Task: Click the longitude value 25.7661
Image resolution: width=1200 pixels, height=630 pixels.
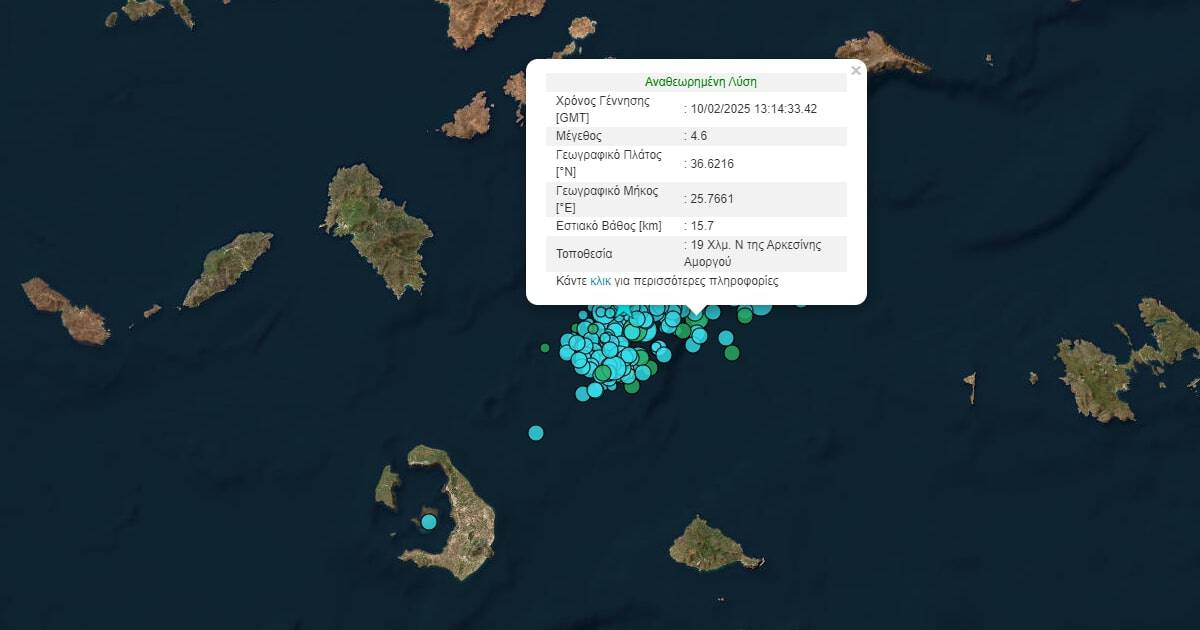Action: 712,200
